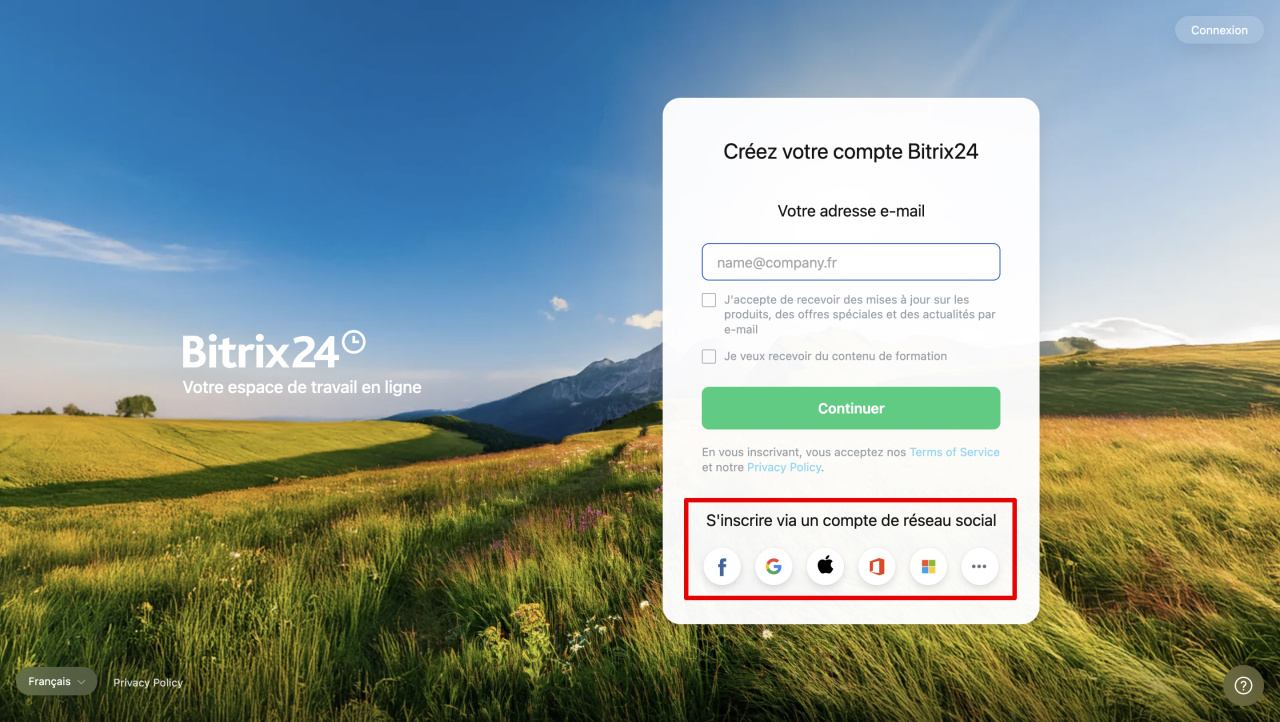Check the training content checkbox

[x=709, y=356]
